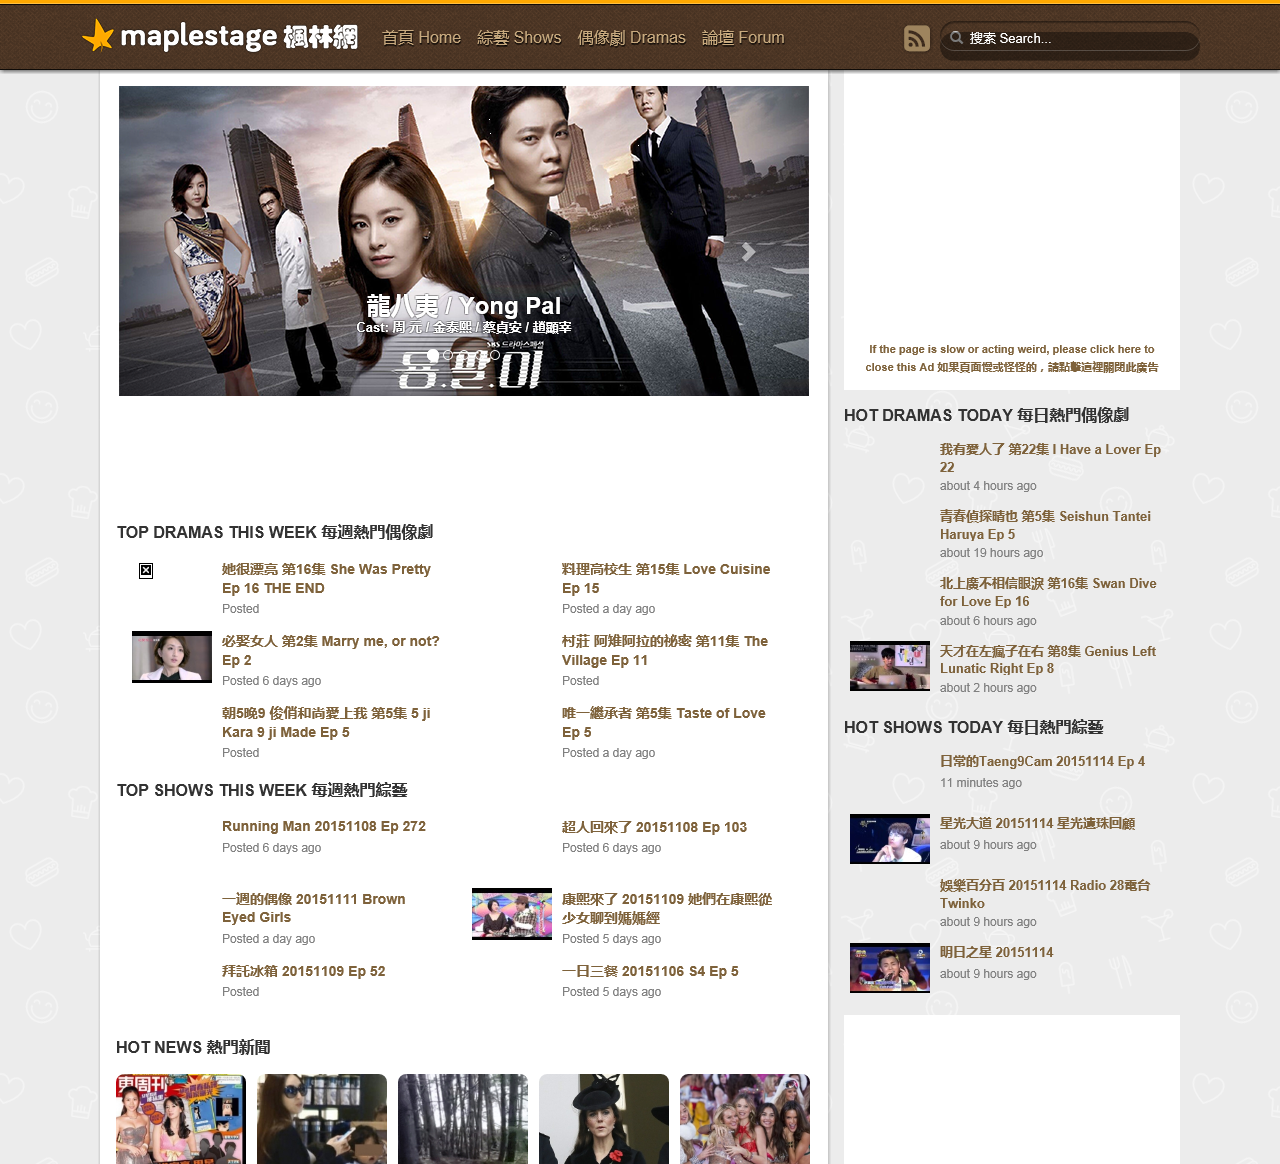Open 娛樂百分百 20151114 Radio 28電台 Twinko
This screenshot has height=1164, width=1280.
1045,894
